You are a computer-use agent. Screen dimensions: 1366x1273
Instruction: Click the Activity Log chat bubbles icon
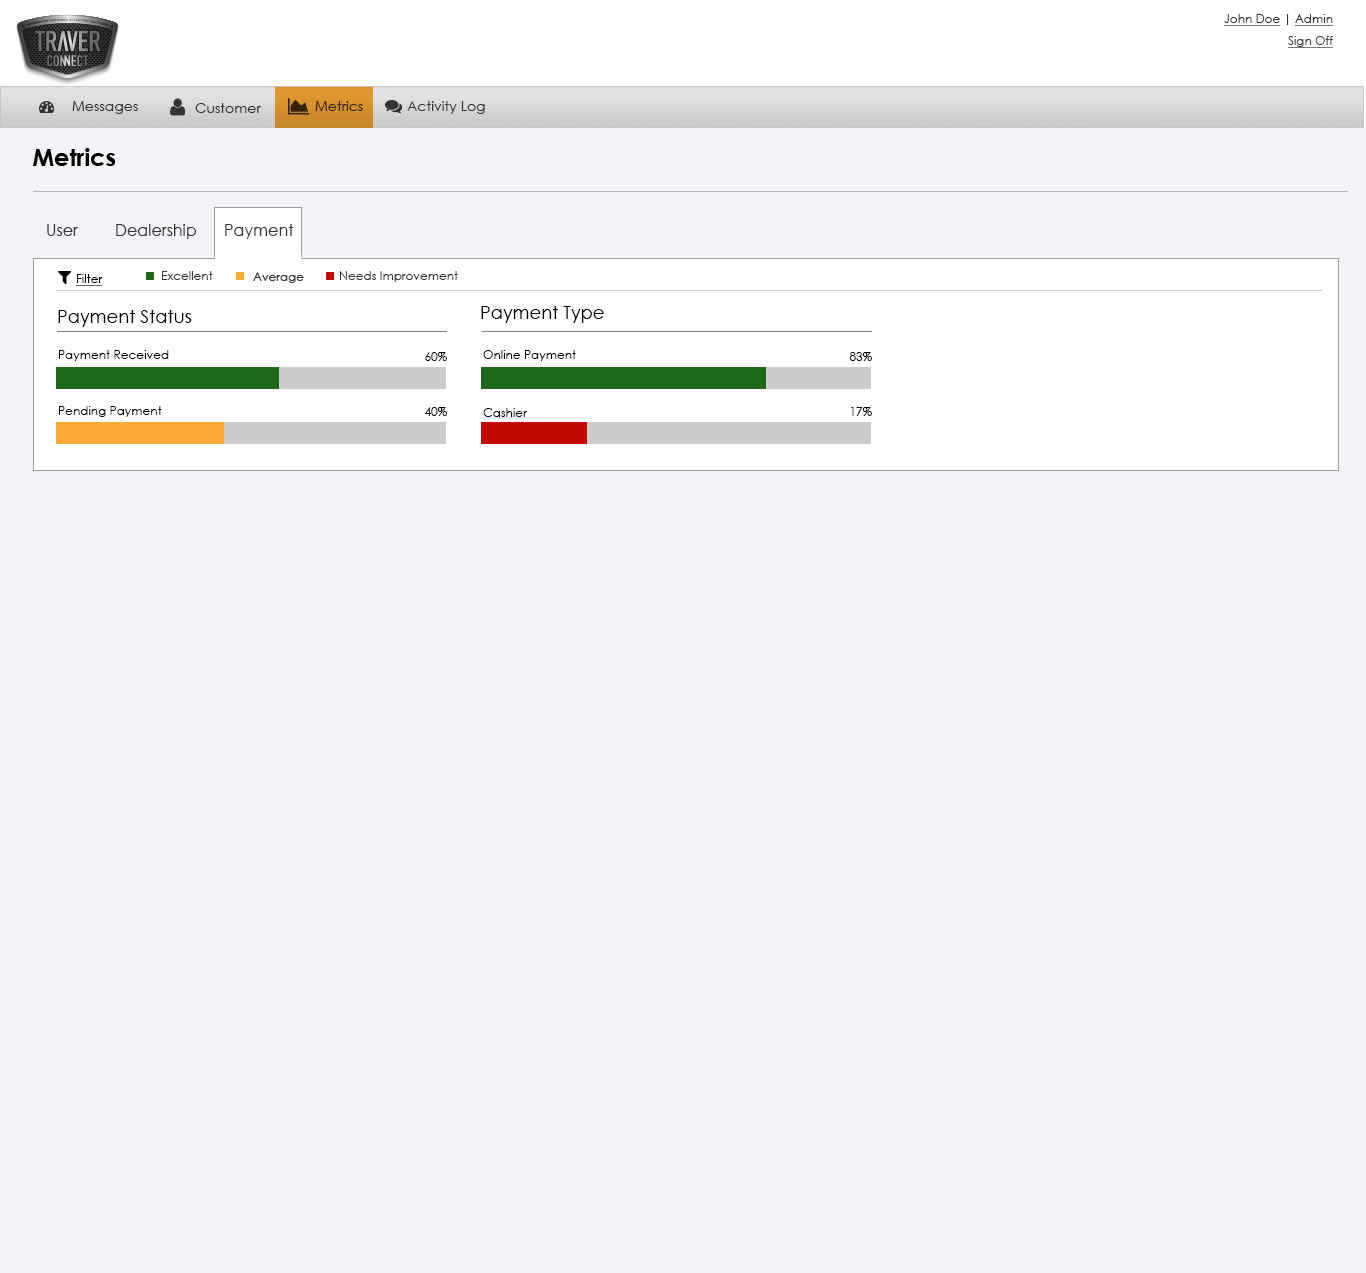tap(393, 107)
